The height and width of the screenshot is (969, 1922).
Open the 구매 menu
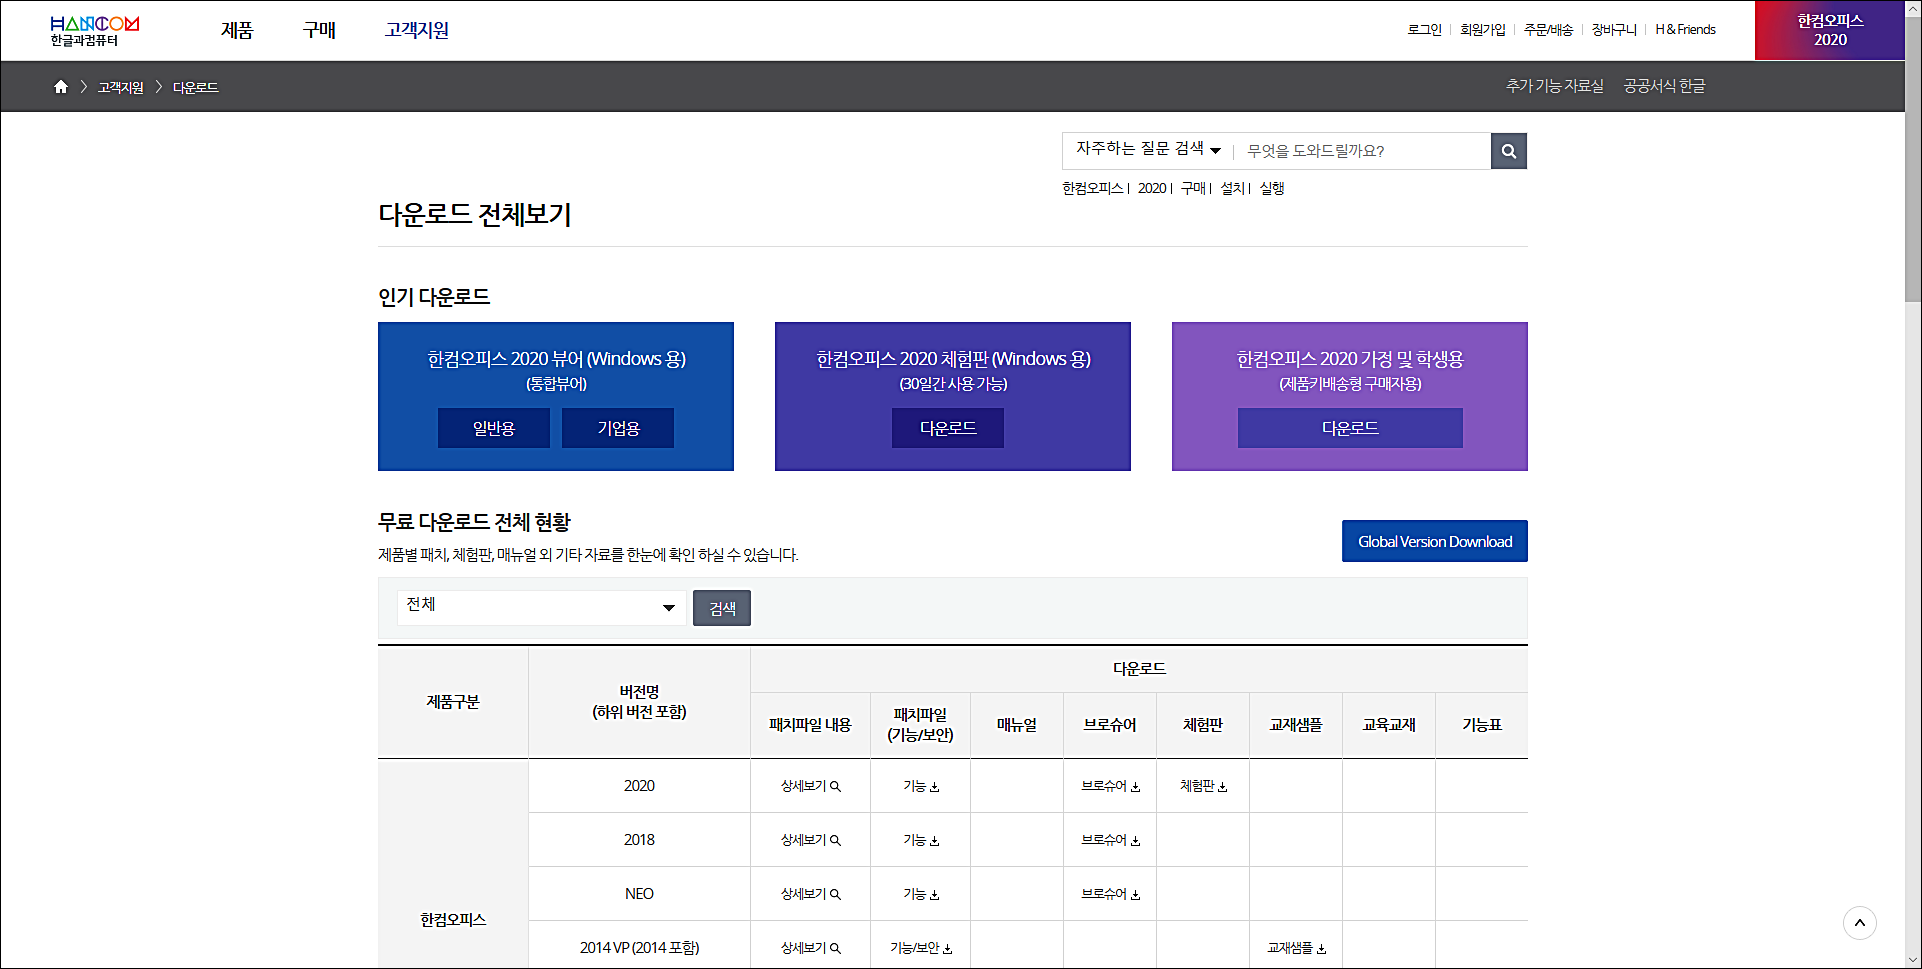(x=319, y=30)
